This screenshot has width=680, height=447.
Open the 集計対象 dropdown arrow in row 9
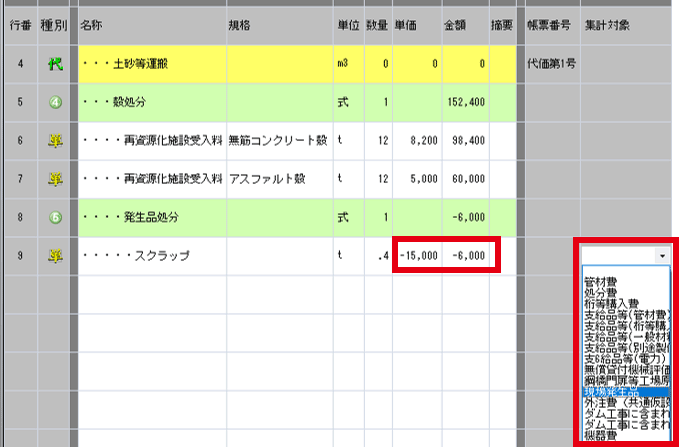point(661,256)
